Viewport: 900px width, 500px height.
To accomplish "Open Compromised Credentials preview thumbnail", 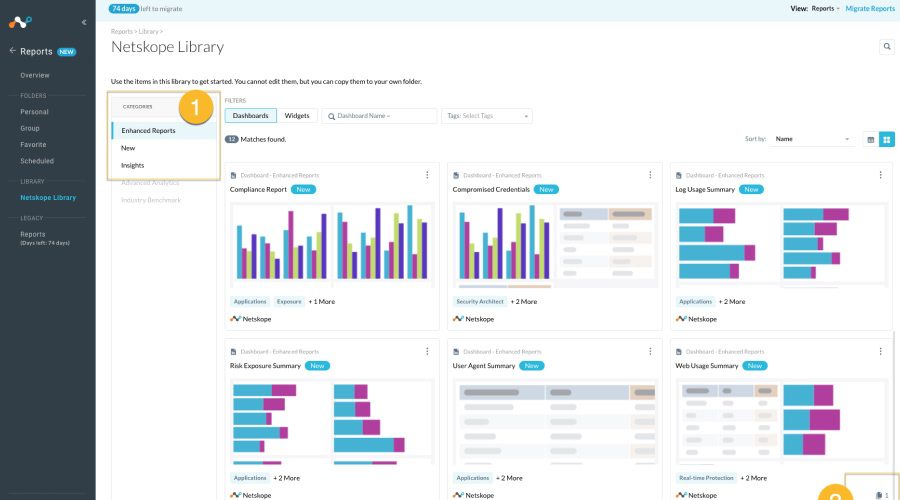I will 555,244.
